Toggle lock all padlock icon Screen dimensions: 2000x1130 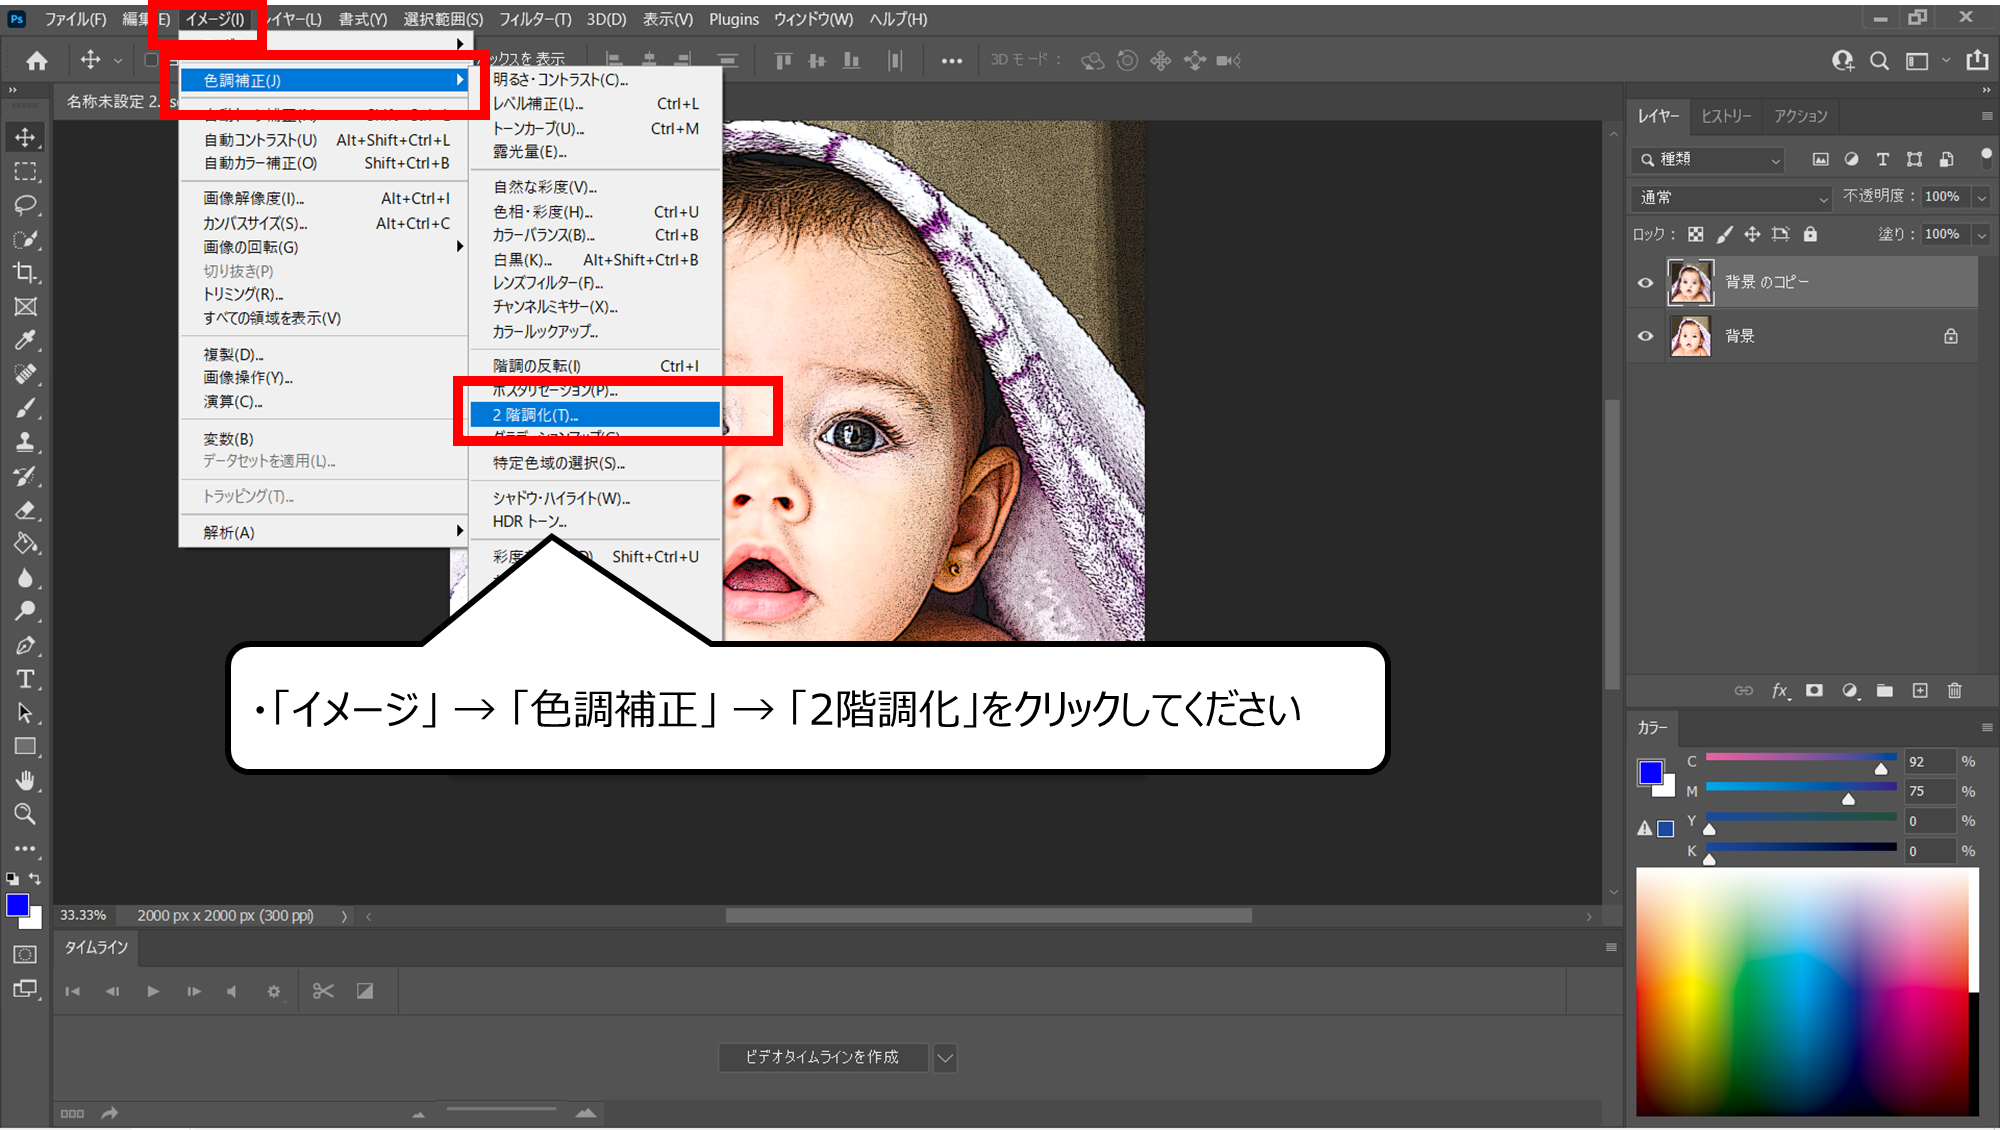point(1810,234)
